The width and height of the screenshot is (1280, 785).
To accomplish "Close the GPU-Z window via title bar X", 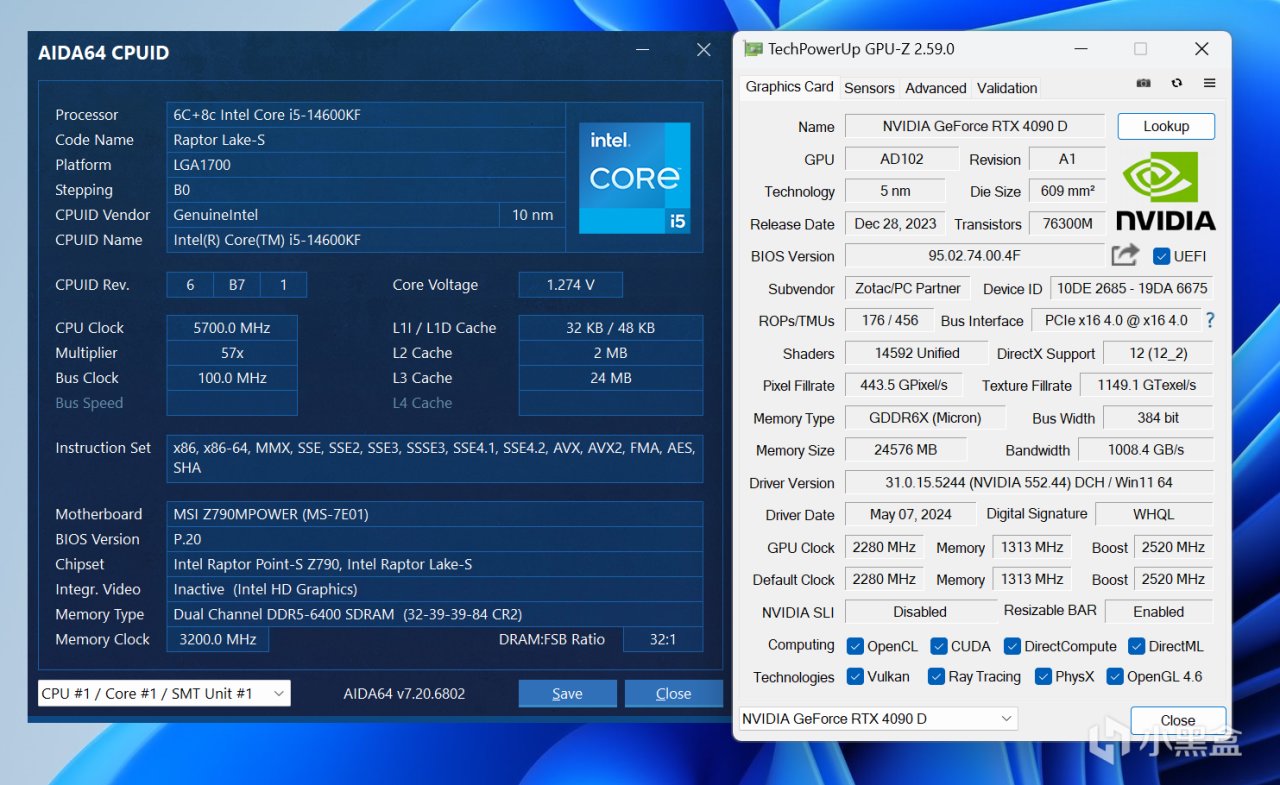I will click(1202, 49).
